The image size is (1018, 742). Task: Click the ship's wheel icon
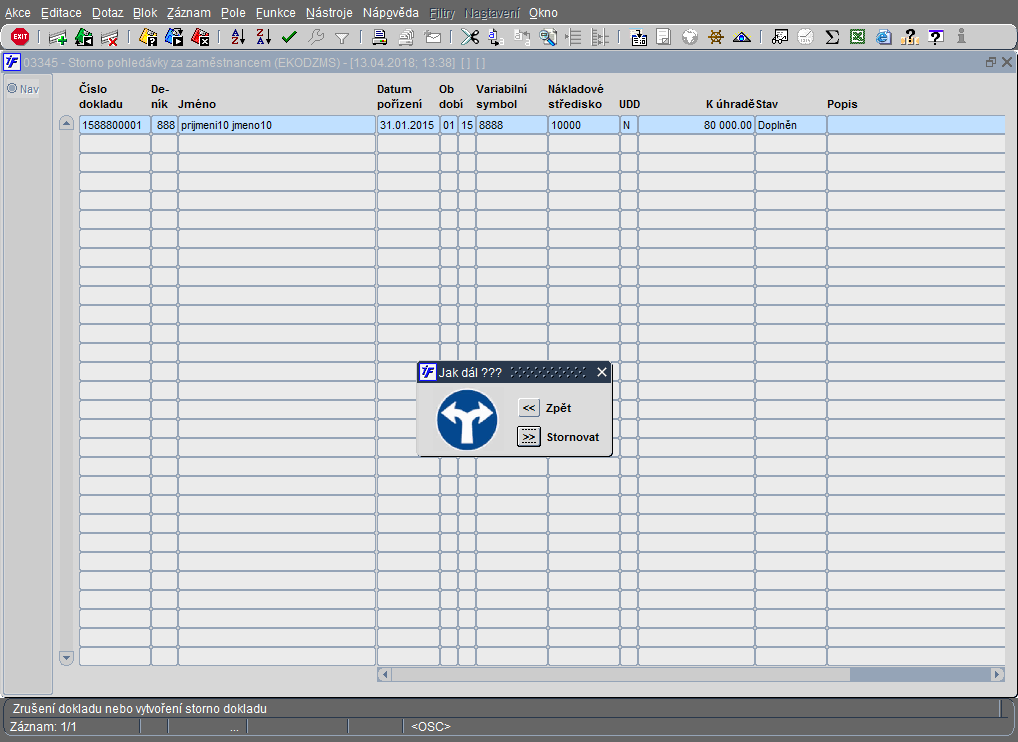715,37
